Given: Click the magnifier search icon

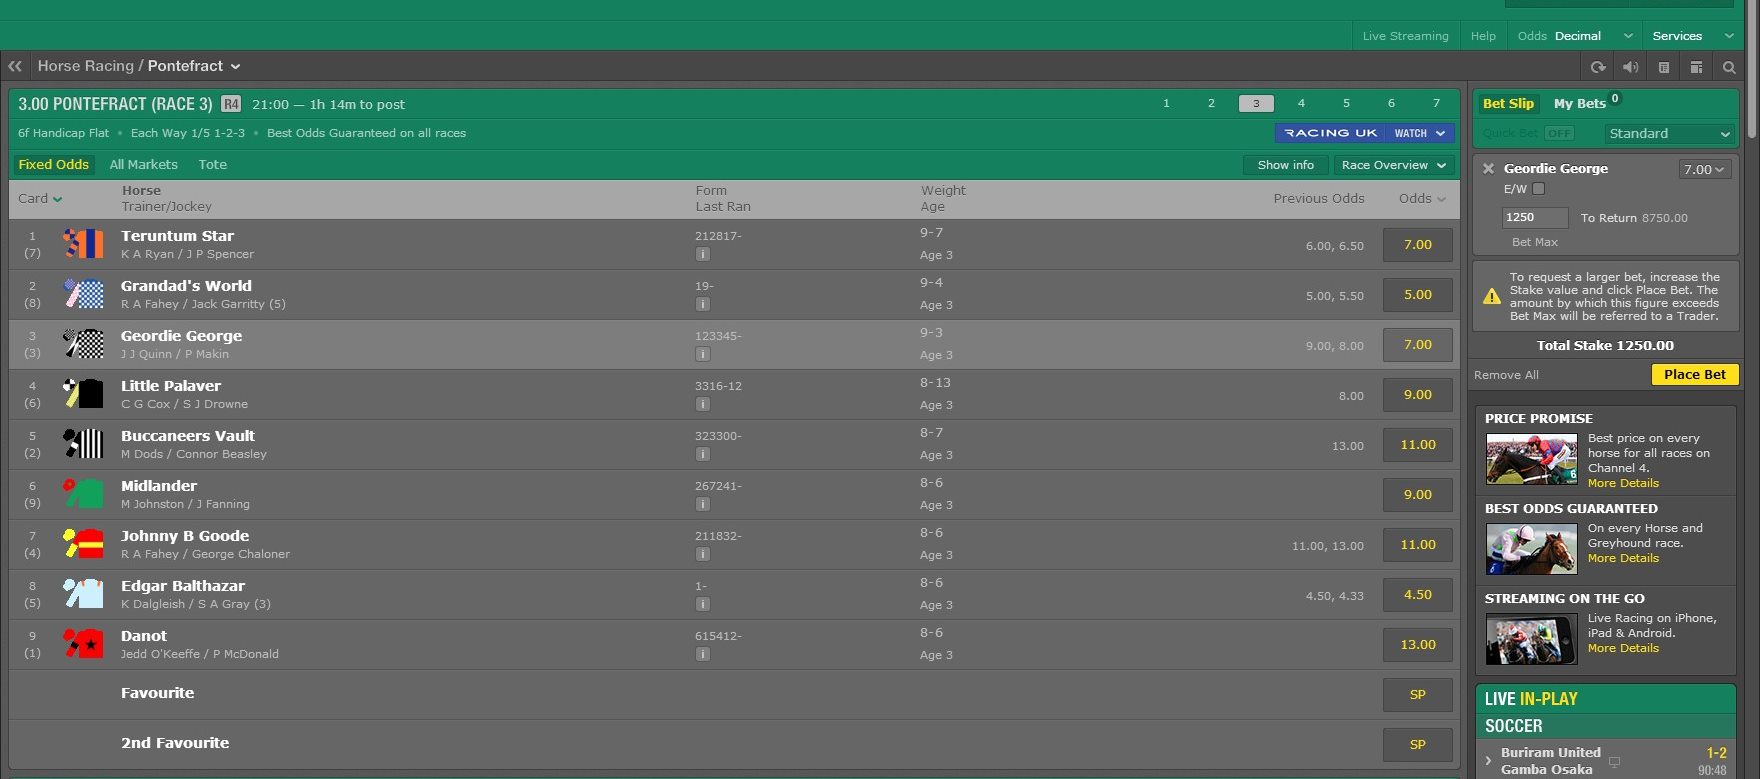Looking at the screenshot, I should pyautogui.click(x=1729, y=67).
